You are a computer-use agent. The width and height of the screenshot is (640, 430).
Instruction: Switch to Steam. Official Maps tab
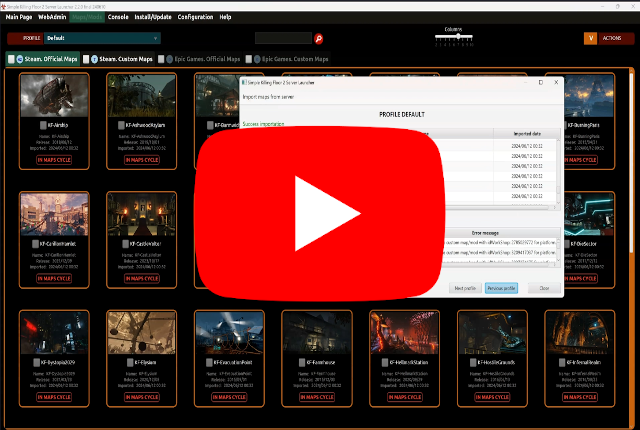point(43,59)
